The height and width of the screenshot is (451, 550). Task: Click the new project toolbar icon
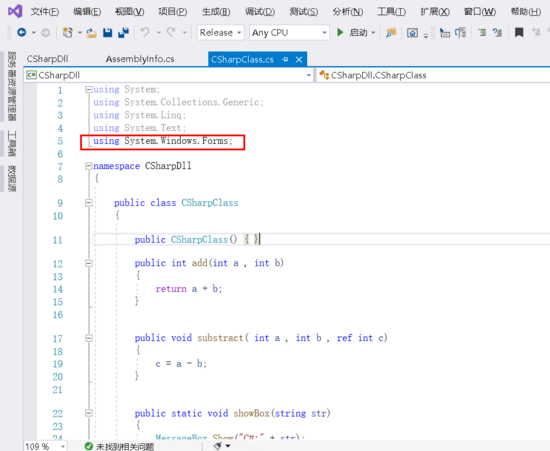(x=67, y=33)
